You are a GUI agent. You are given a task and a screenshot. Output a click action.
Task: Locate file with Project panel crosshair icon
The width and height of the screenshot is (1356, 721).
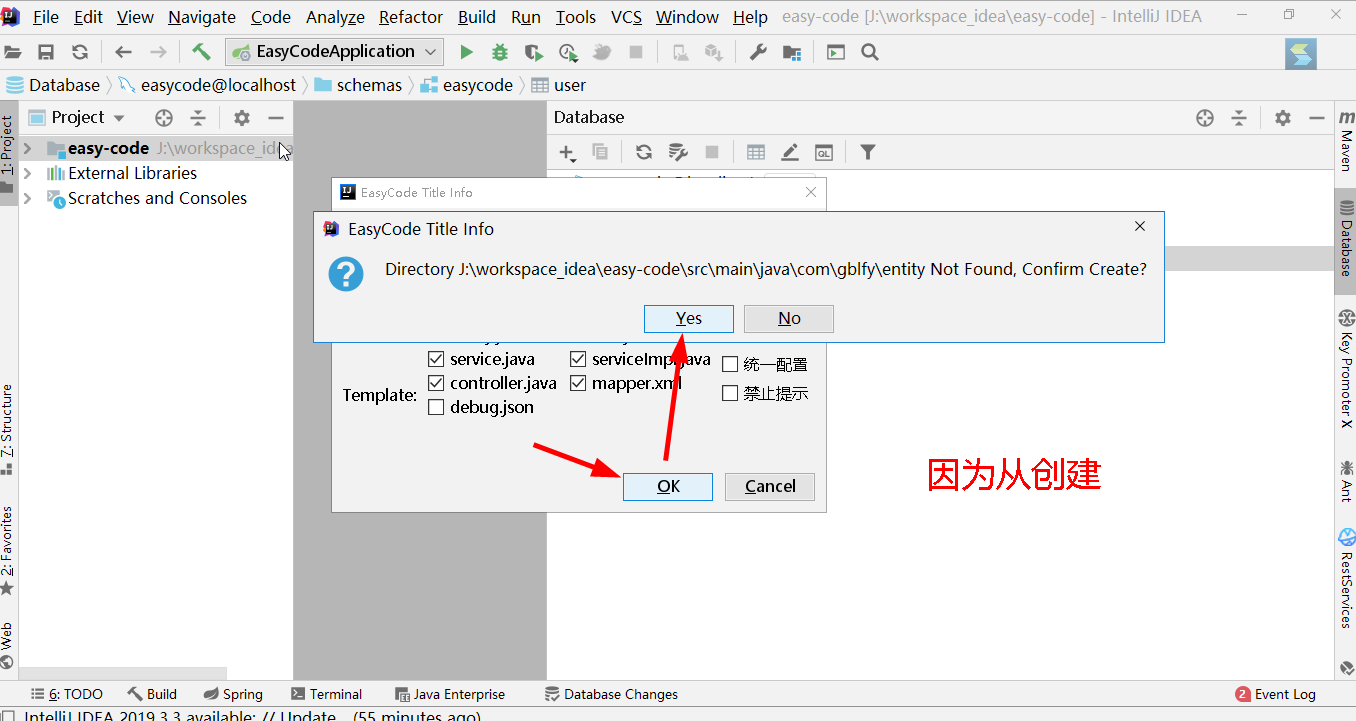(164, 118)
